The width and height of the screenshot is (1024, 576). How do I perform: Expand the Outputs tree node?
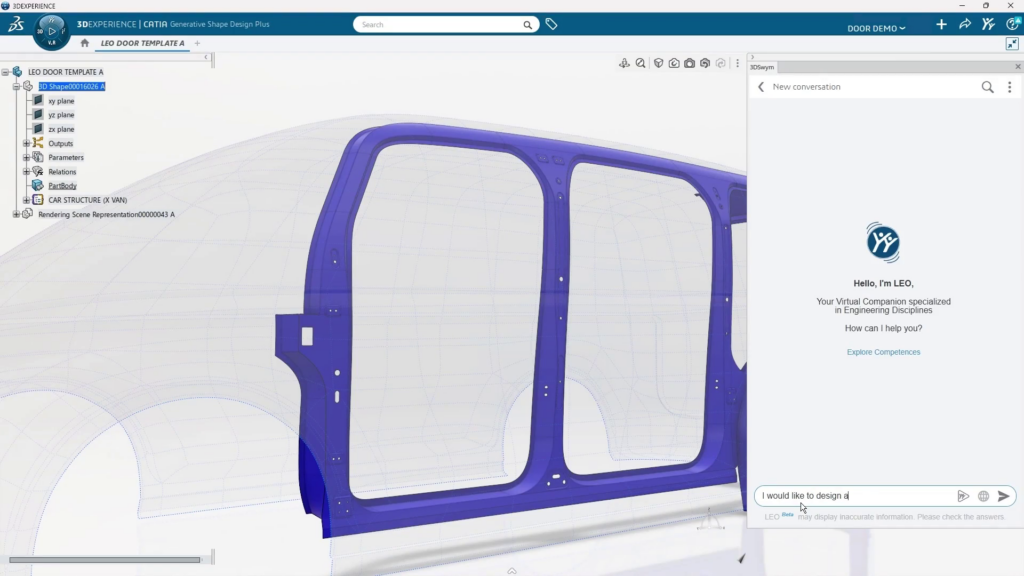[x=26, y=143]
